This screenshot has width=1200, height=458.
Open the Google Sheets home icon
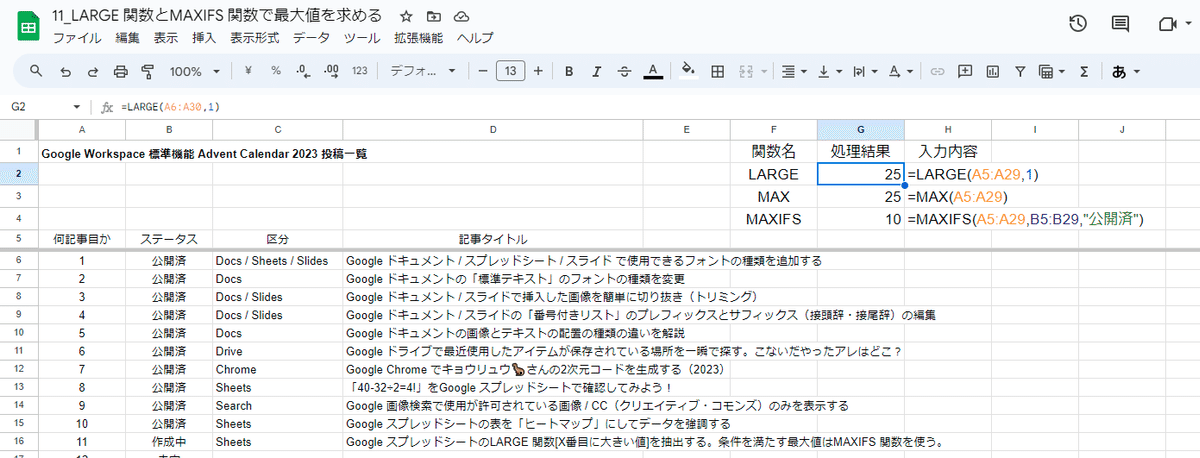point(26,25)
